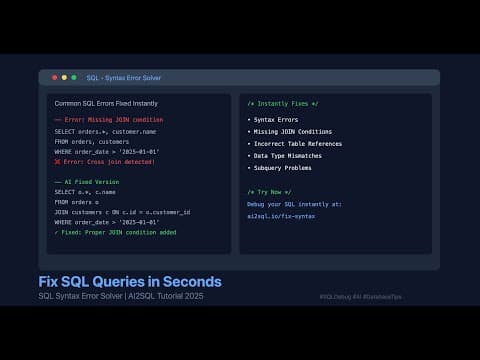Click the 'FROM orders o' line
Image resolution: width=480 pixels, height=360 pixels.
pyautogui.click(x=77, y=202)
